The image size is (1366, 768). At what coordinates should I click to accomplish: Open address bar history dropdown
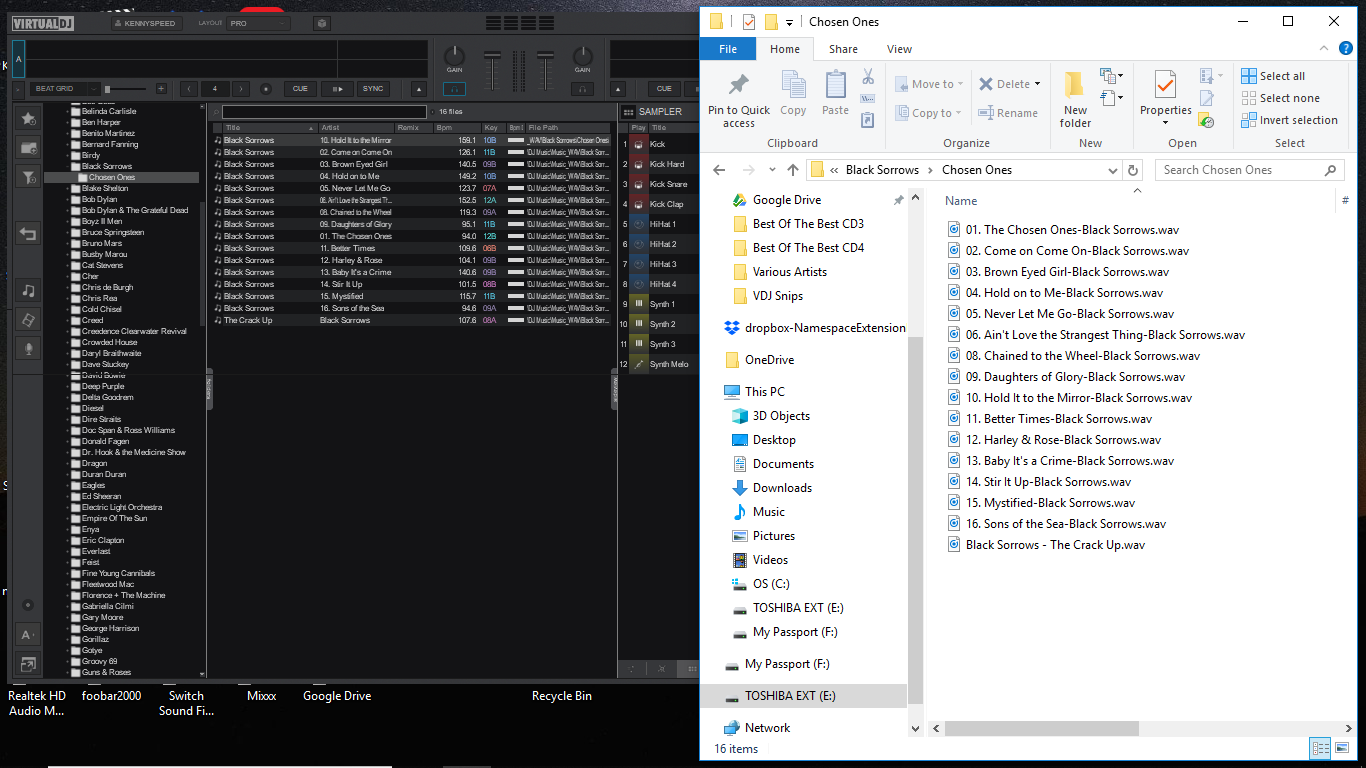pyautogui.click(x=1112, y=170)
